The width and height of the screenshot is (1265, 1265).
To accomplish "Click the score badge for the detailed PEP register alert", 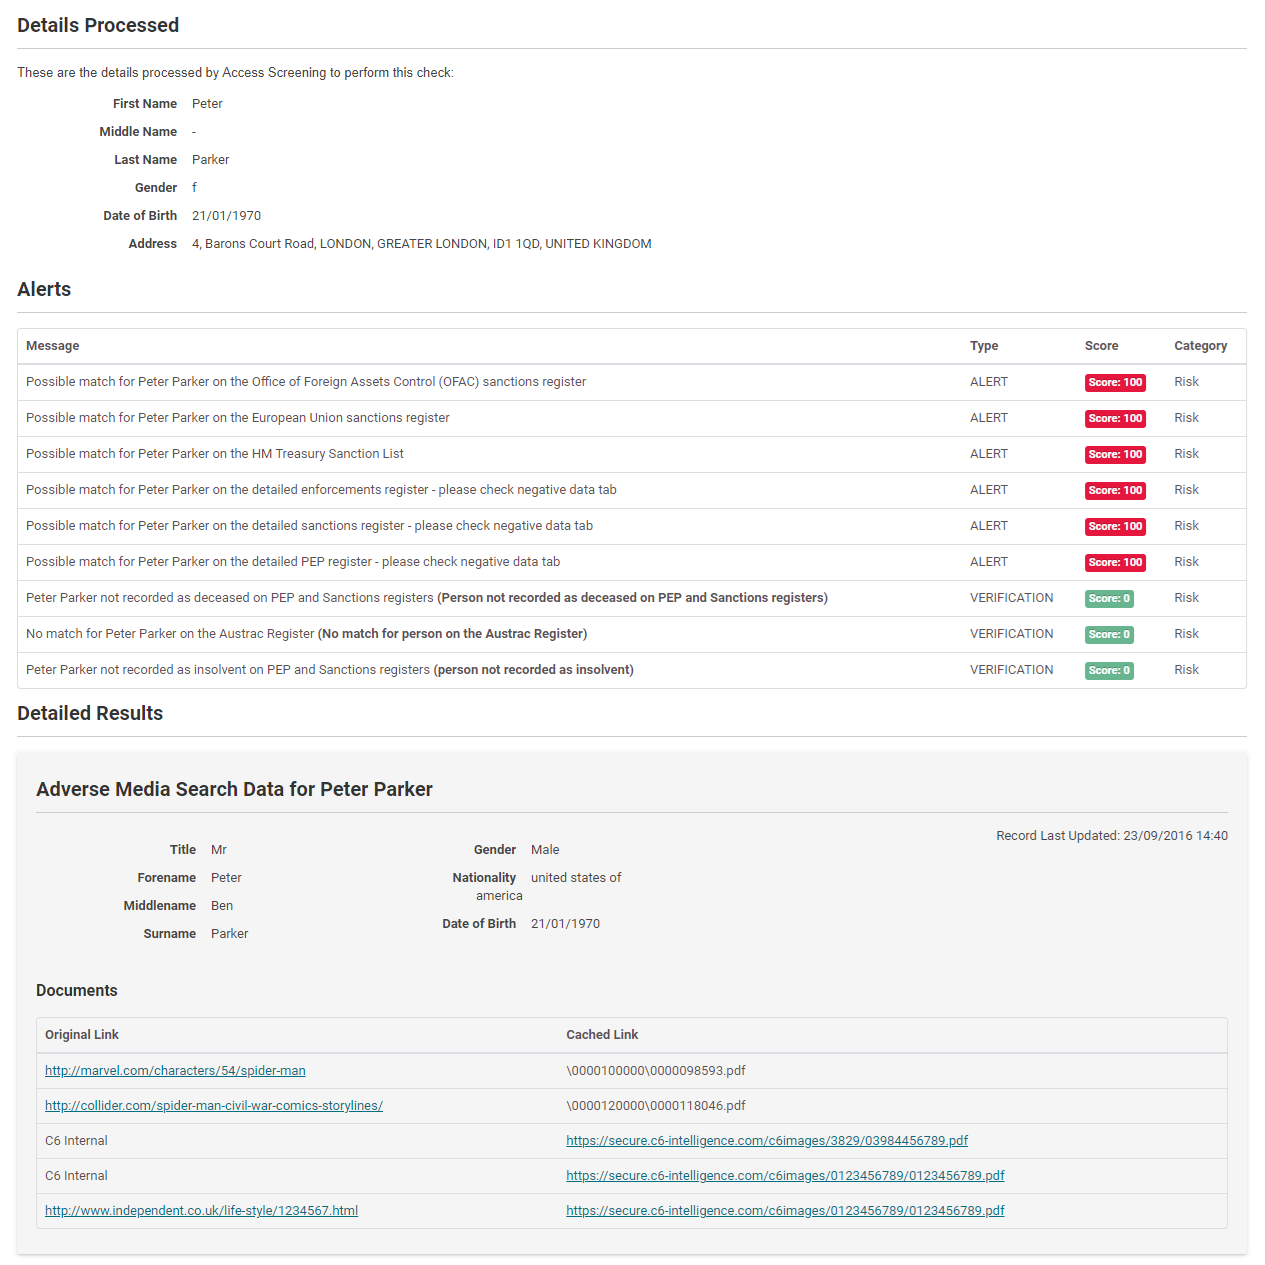I will point(1115,563).
